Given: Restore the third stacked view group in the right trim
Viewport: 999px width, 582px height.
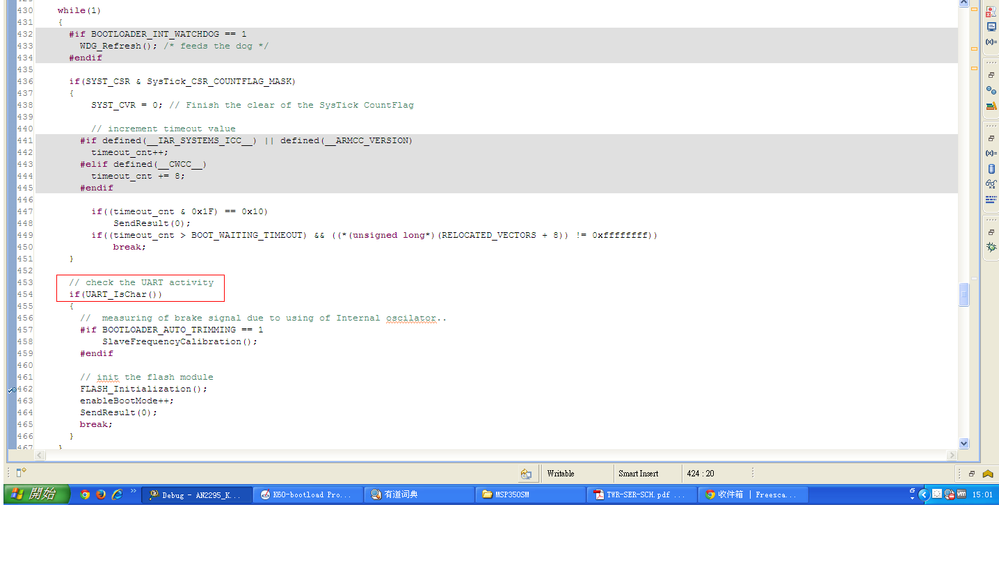Looking at the screenshot, I should tap(991, 138).
